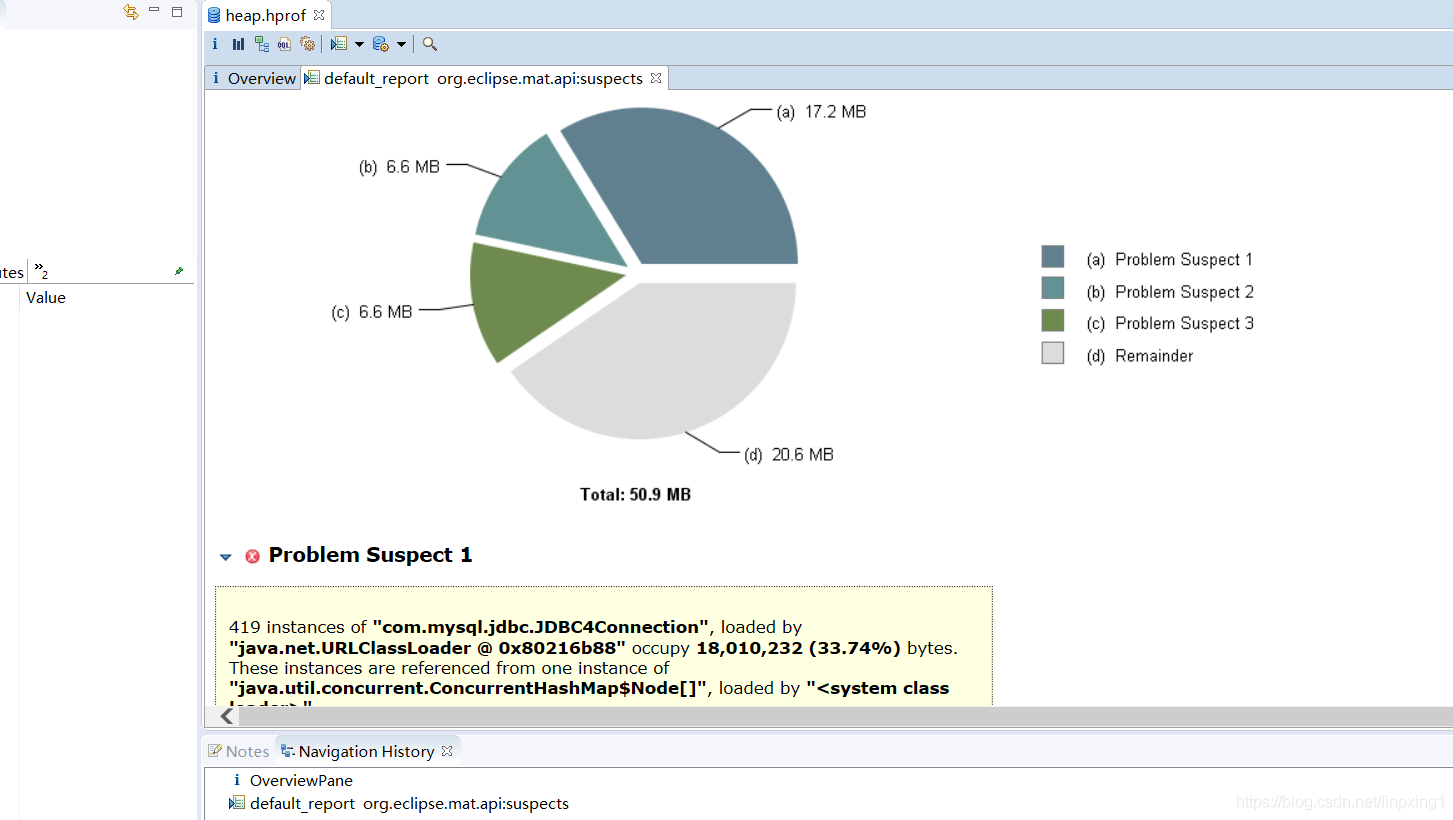The height and width of the screenshot is (820, 1453).
Task: Minimize the left inspector panel
Action: 154,11
